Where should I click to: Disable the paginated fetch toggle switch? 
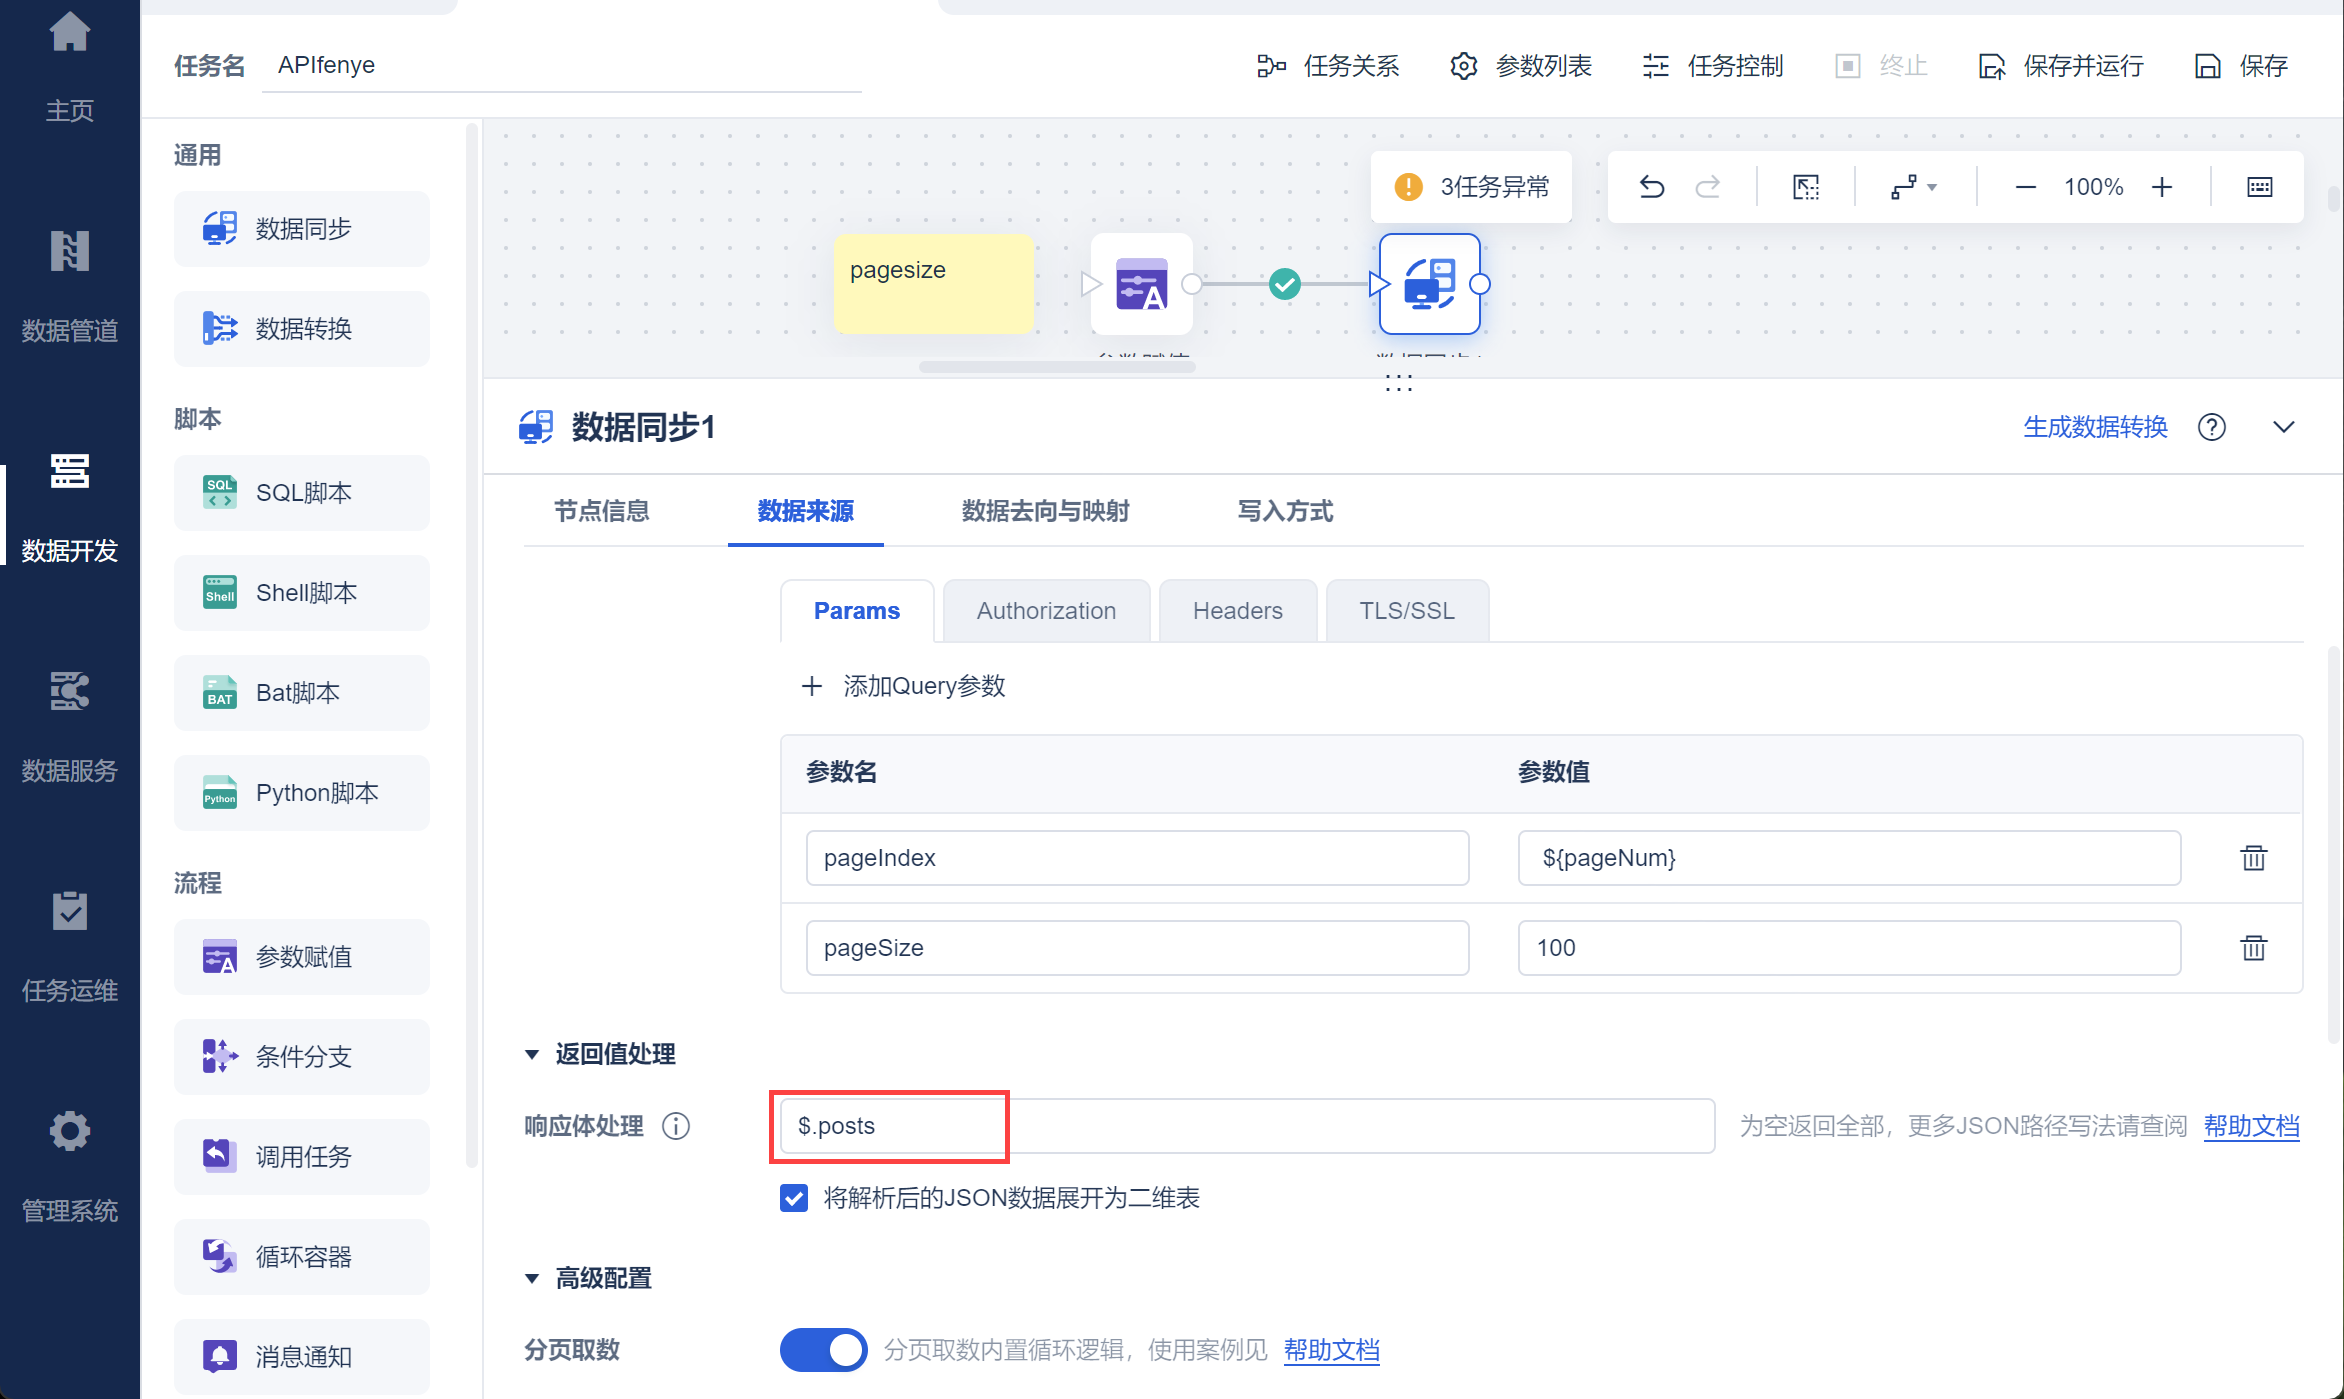tap(824, 1350)
